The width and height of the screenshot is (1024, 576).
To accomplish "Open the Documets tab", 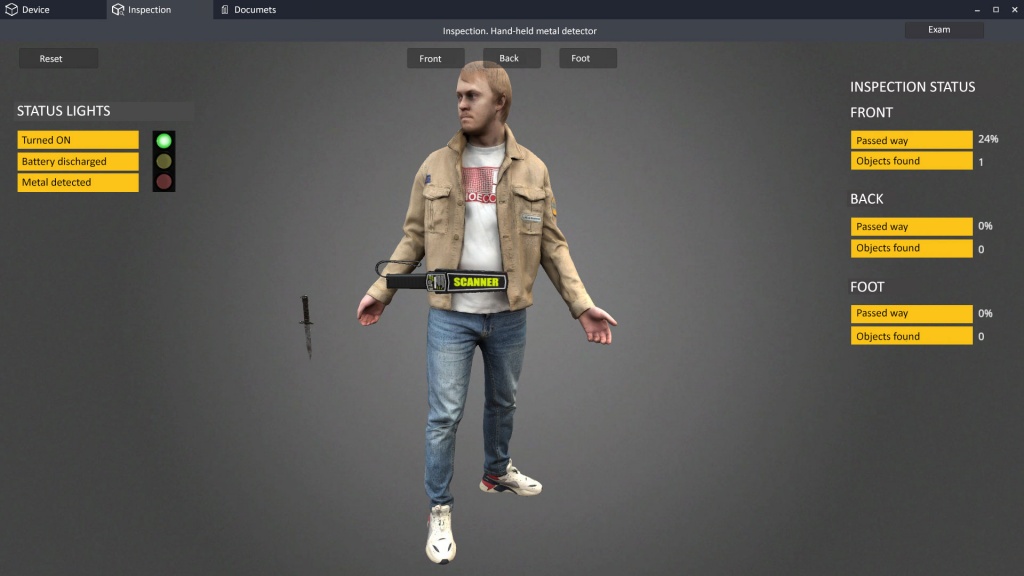I will click(252, 9).
